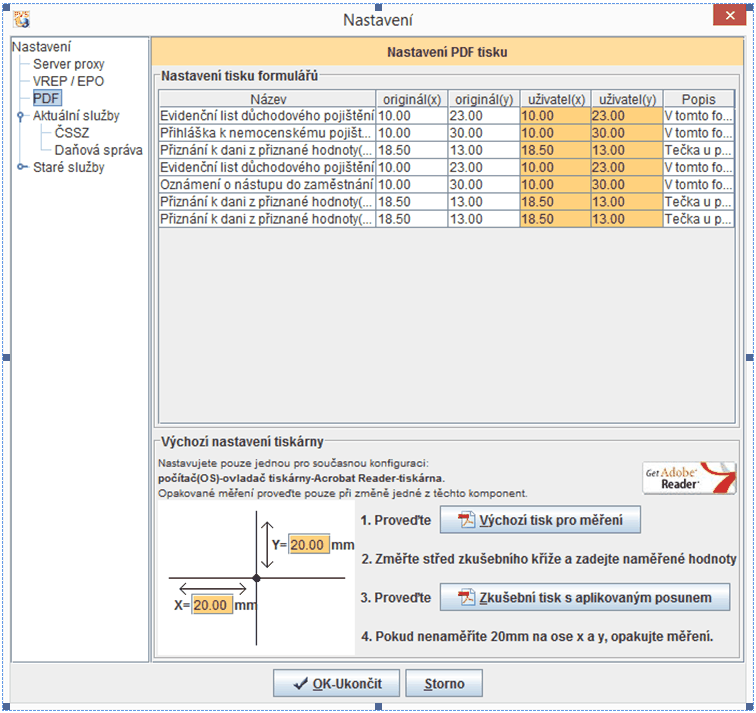The height and width of the screenshot is (713, 756).
Task: Click uživatel(y) cell for Oznámení o nástupu
Action: click(x=625, y=184)
